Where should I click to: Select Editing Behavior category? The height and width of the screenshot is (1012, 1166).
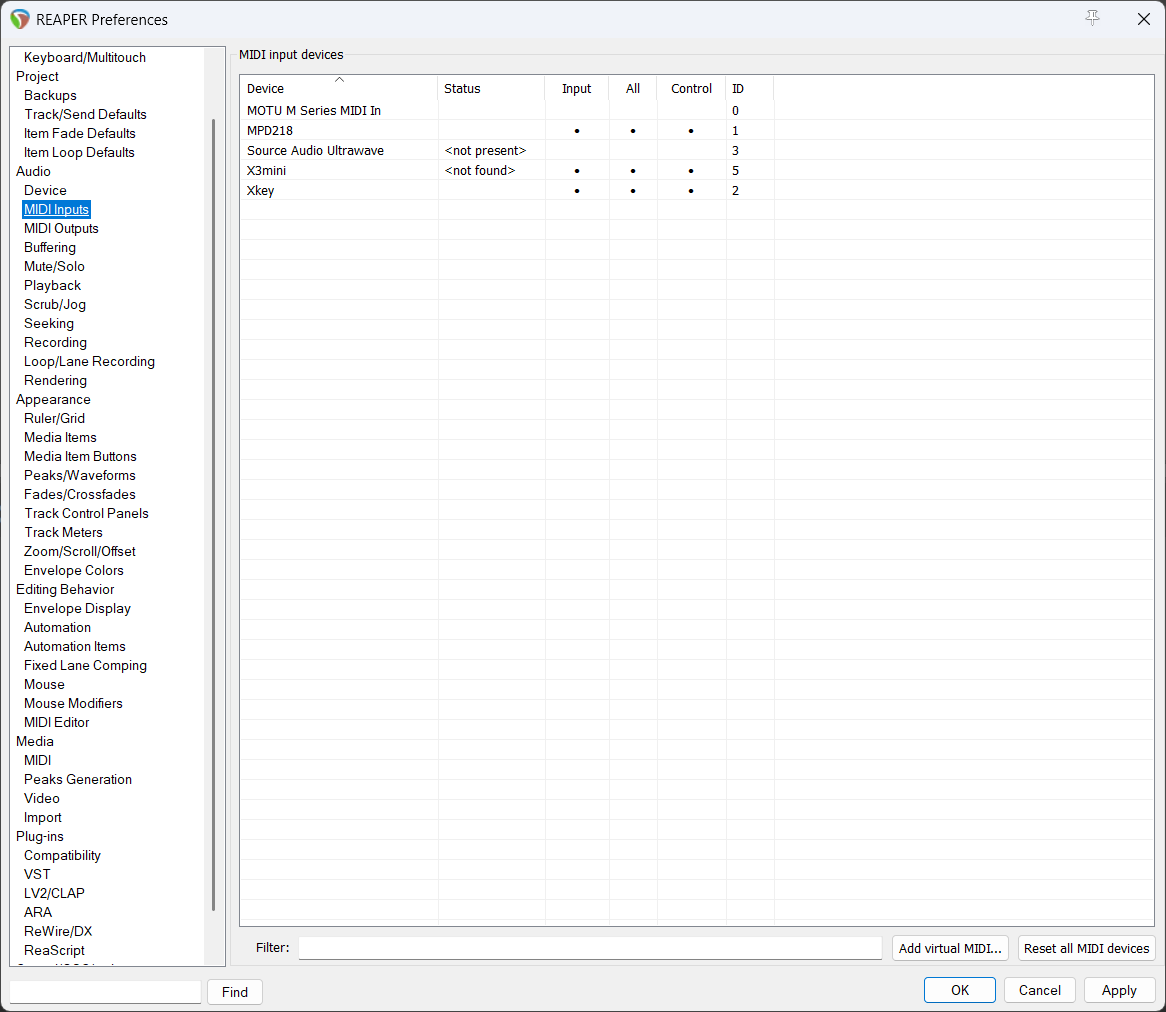65,590
